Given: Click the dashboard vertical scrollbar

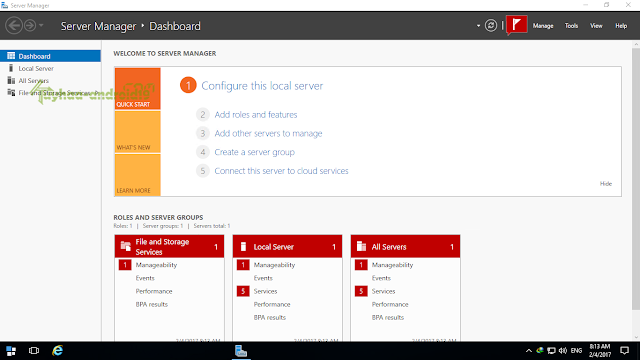Looking at the screenshot, I should [x=636, y=178].
